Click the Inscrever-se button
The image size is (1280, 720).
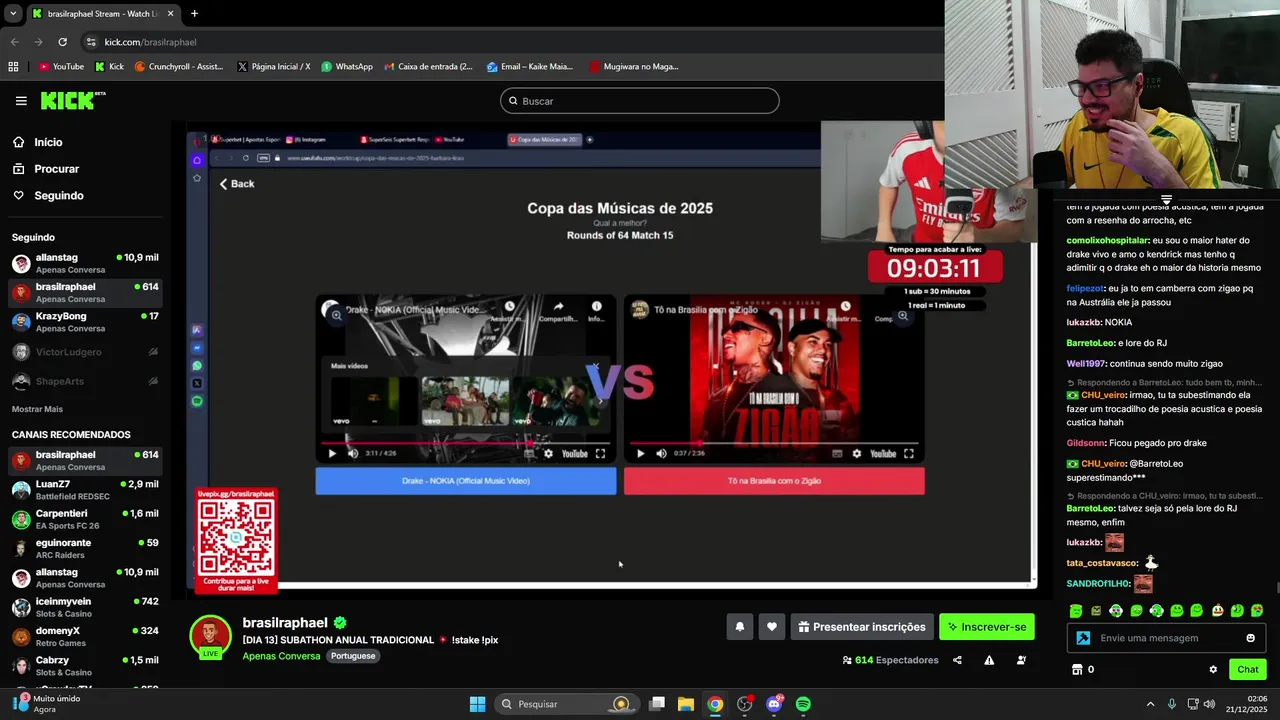pos(987,627)
